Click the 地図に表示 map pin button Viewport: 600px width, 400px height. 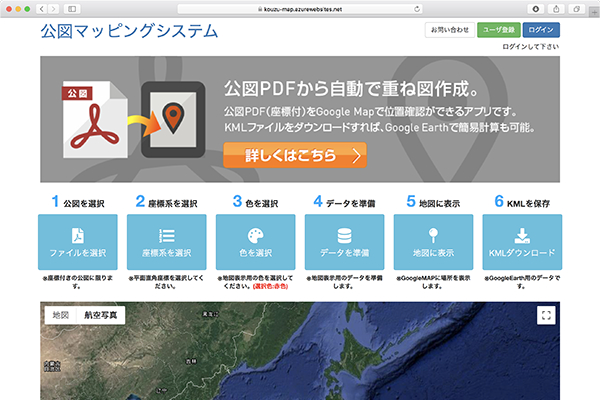pos(433,241)
